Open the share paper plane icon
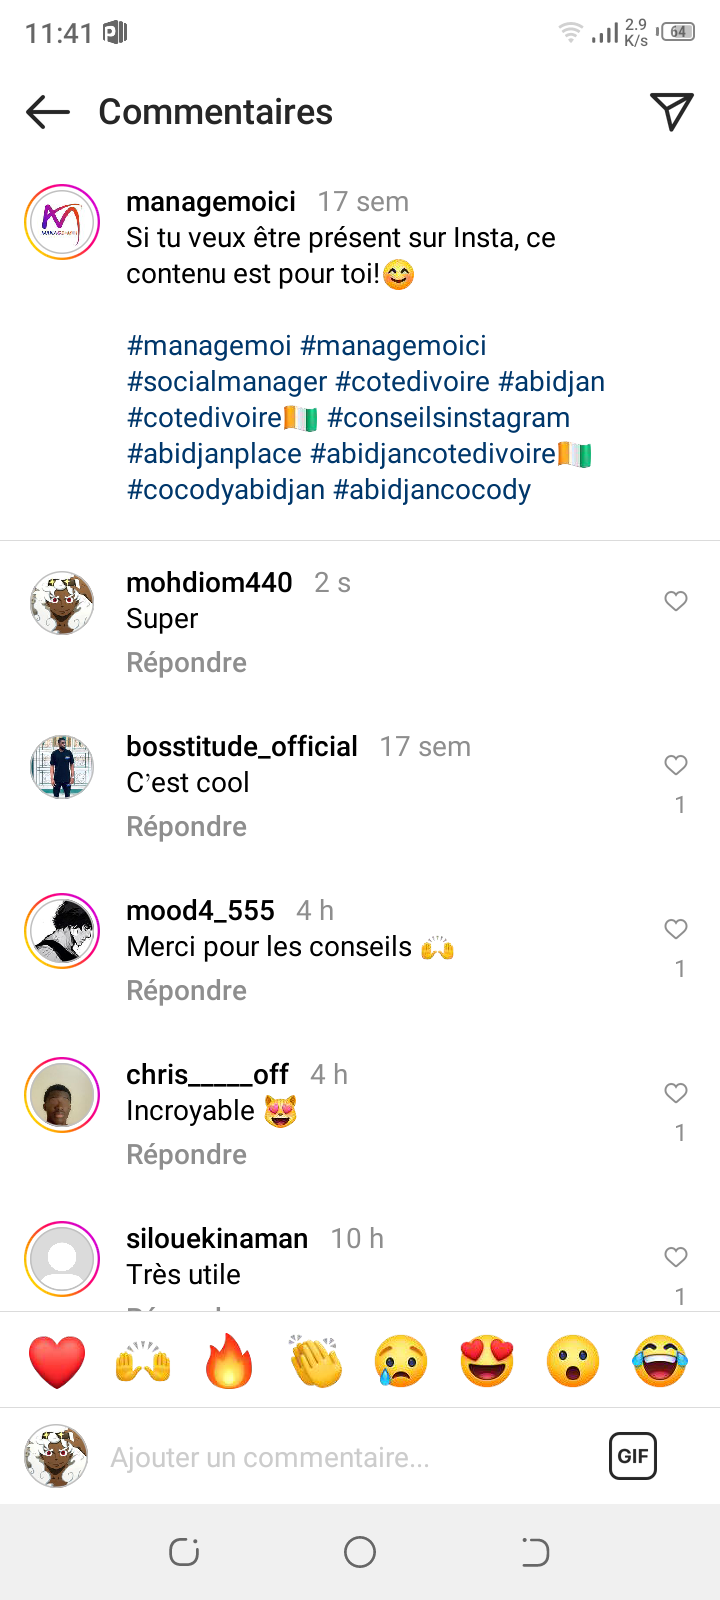Viewport: 720px width, 1600px height. pyautogui.click(x=671, y=112)
